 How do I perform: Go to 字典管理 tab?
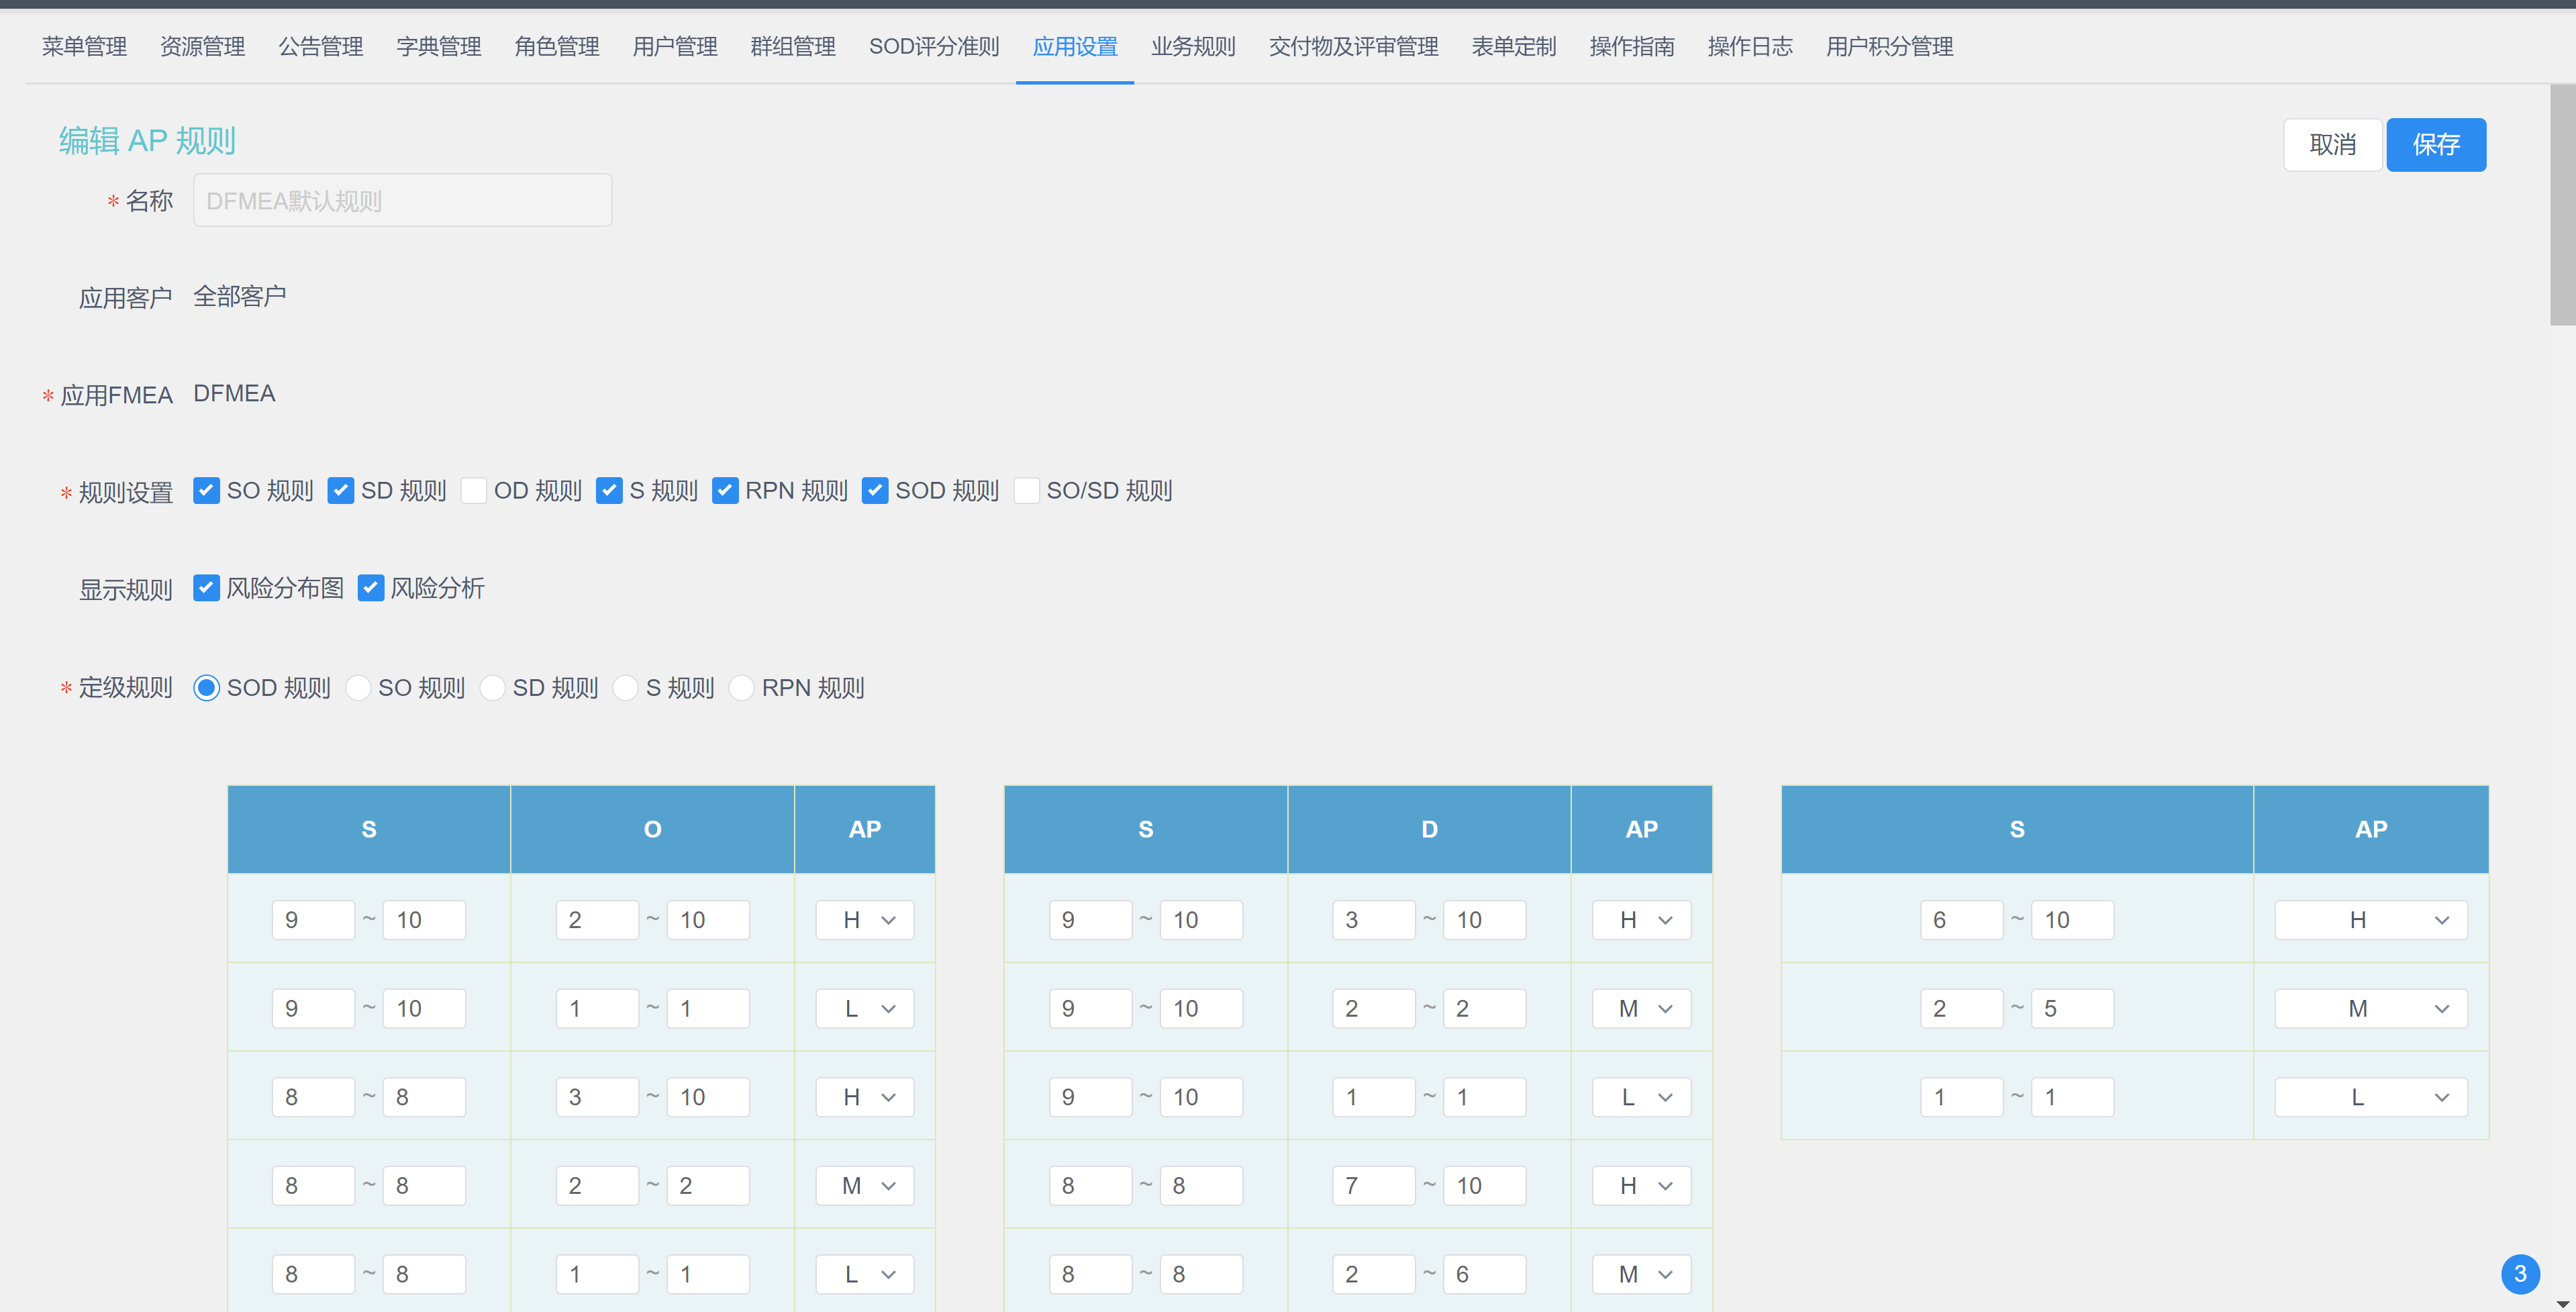click(x=438, y=46)
